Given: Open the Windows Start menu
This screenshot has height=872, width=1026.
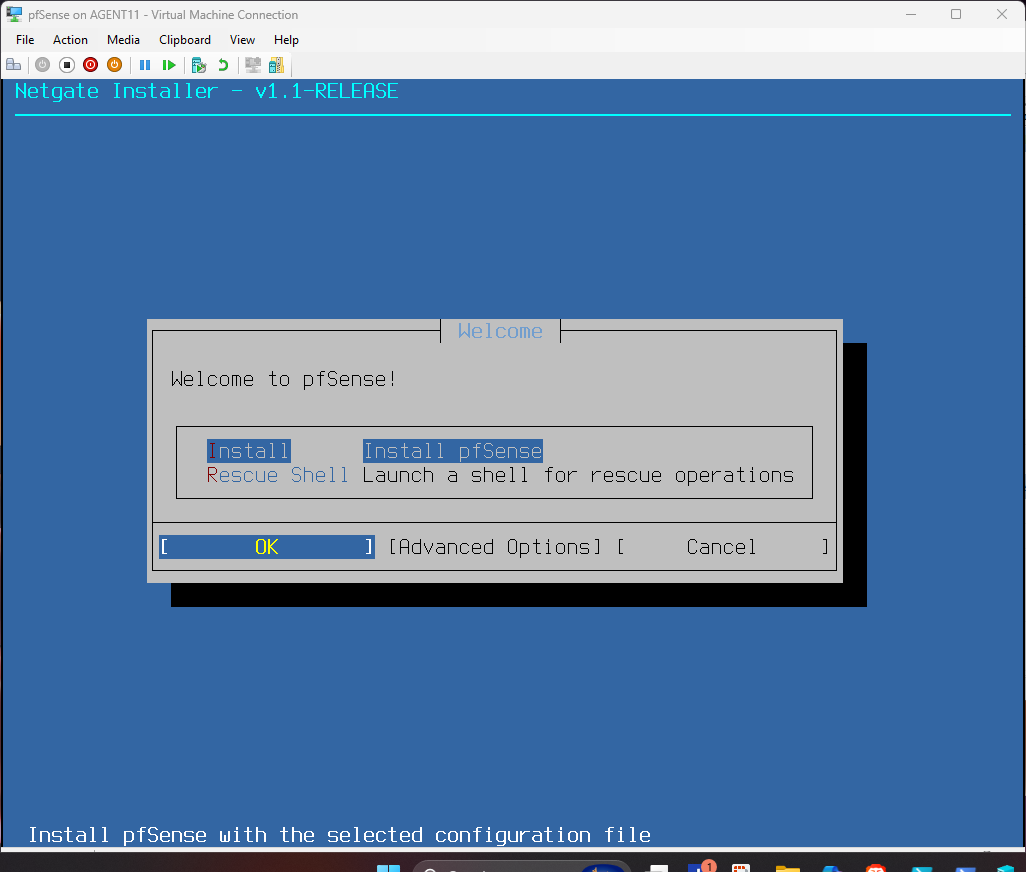Looking at the screenshot, I should 388,865.
